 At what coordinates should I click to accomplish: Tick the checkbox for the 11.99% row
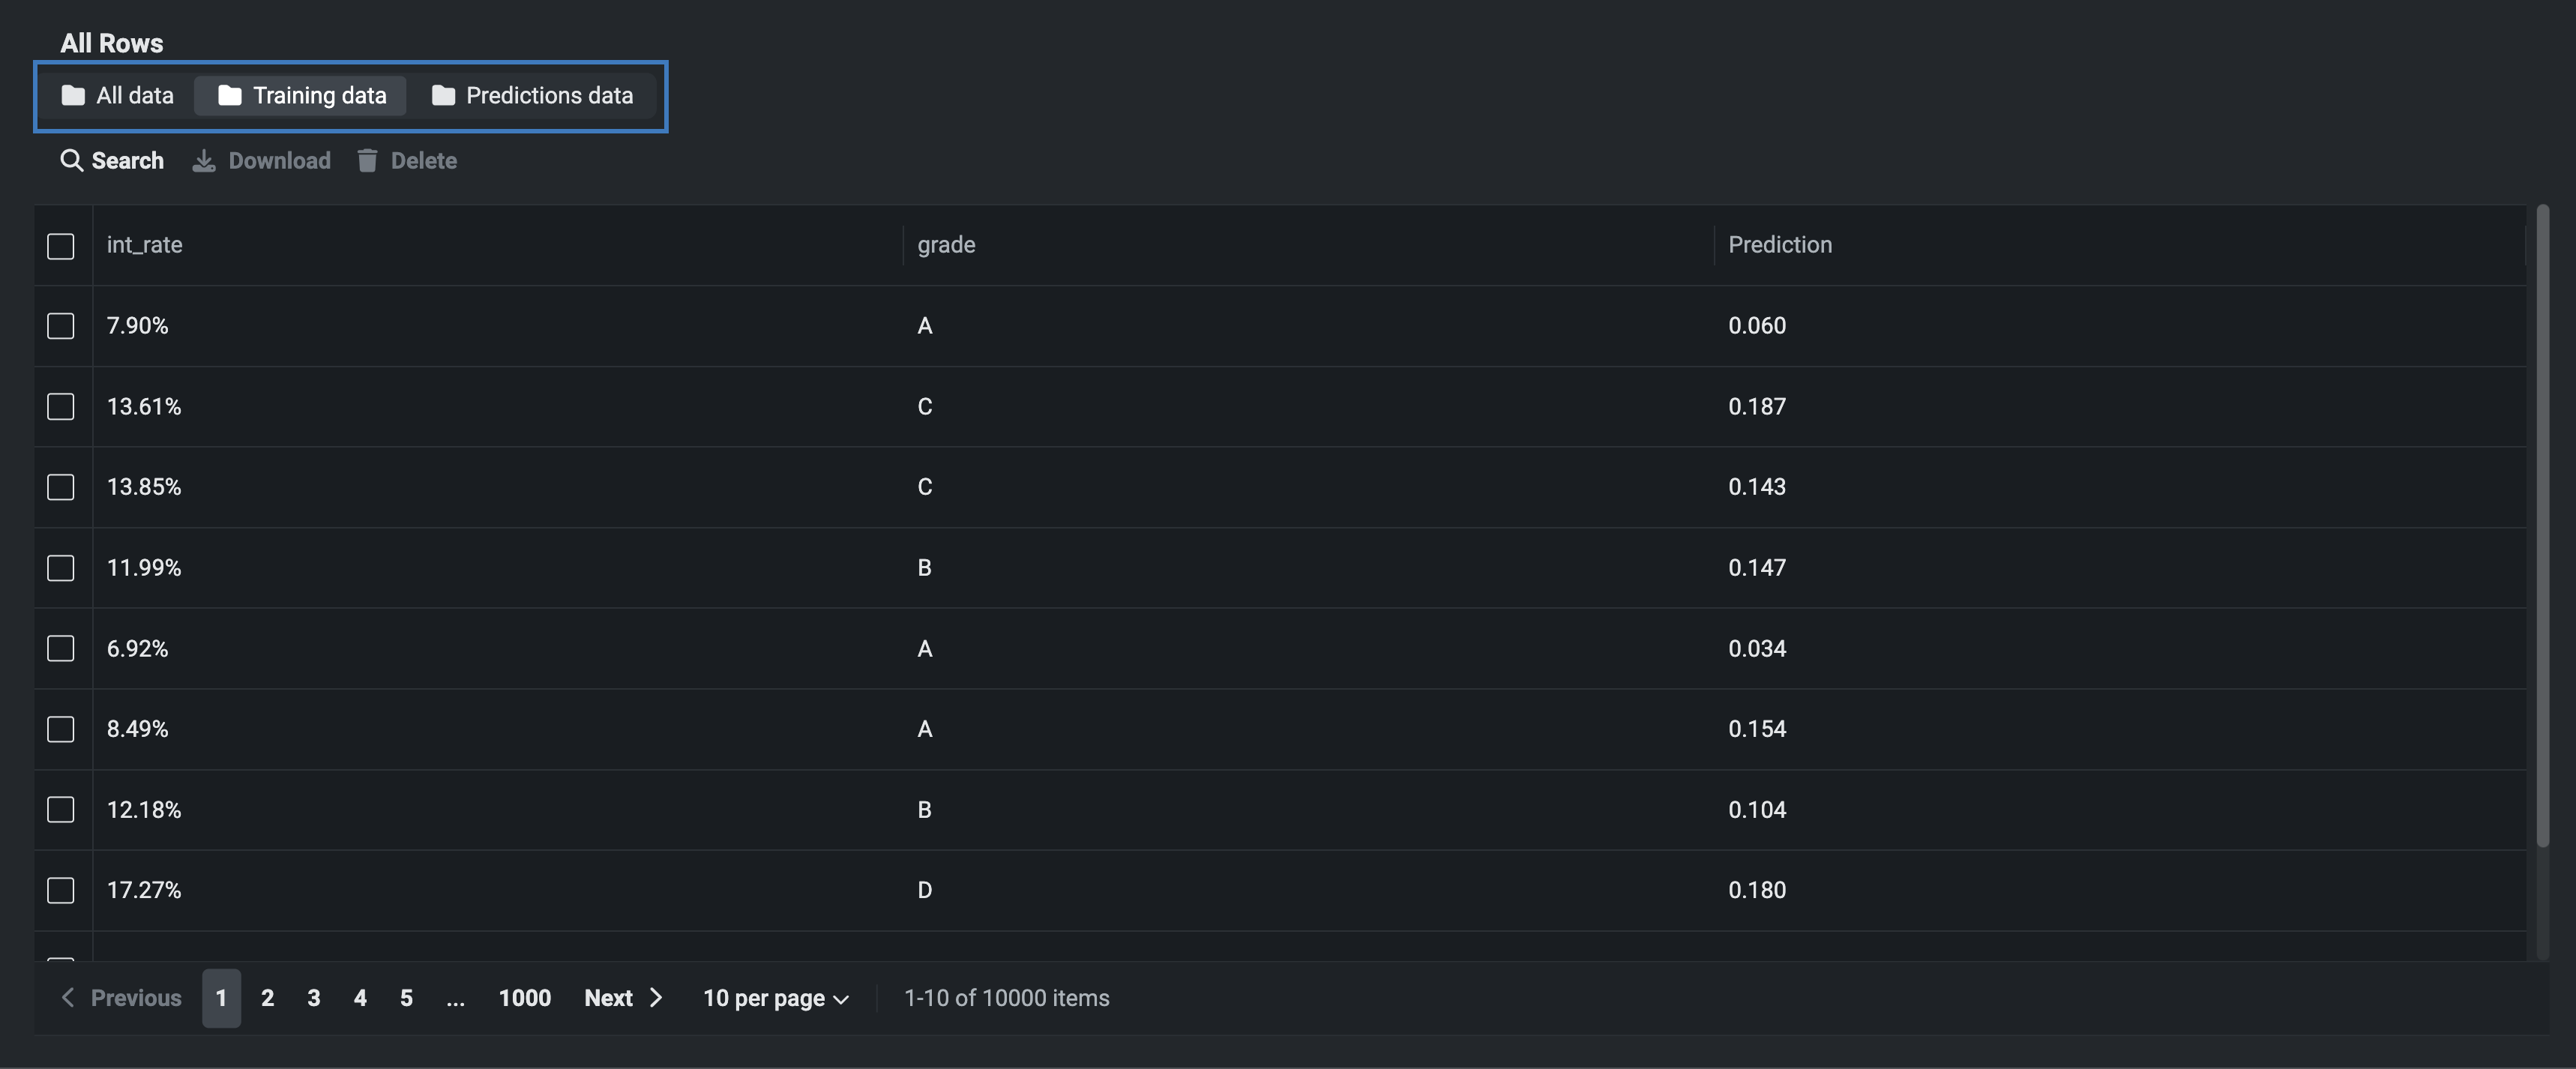coord(61,568)
